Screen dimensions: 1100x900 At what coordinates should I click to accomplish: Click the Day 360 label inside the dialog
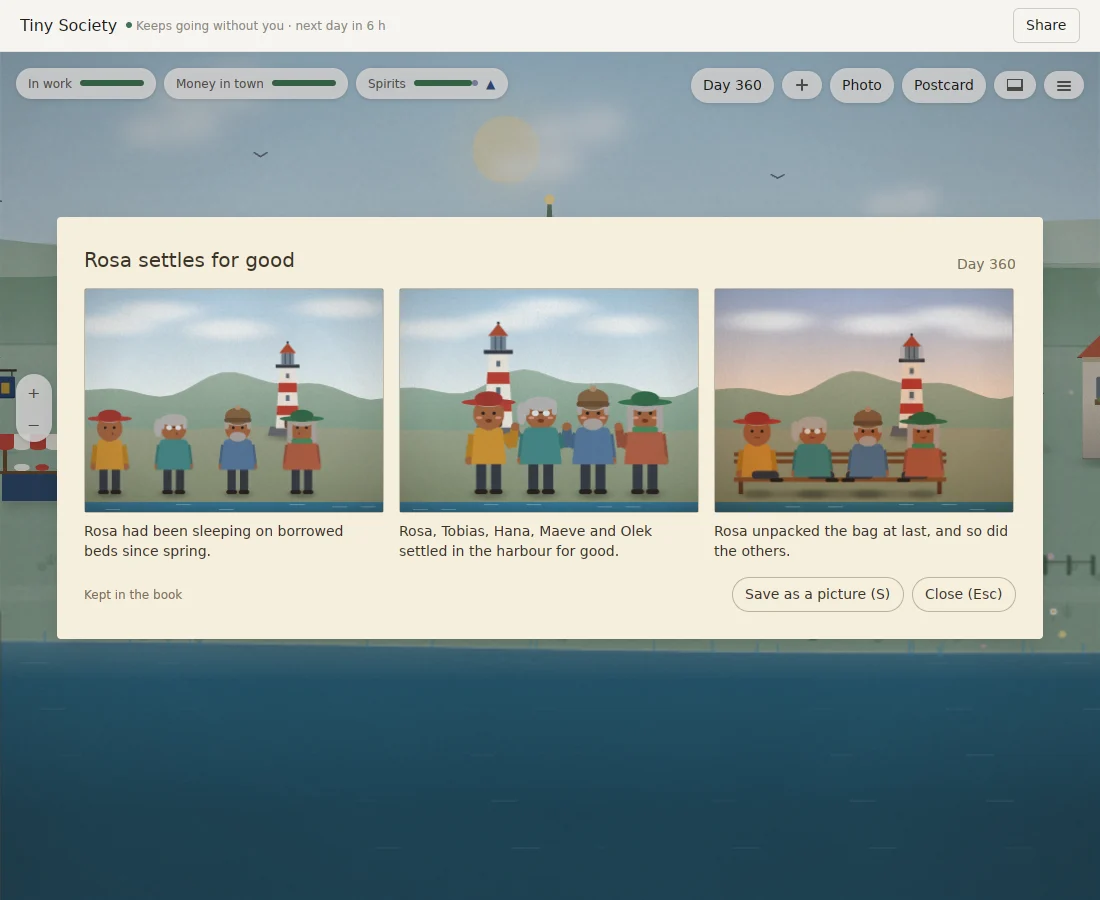click(986, 264)
